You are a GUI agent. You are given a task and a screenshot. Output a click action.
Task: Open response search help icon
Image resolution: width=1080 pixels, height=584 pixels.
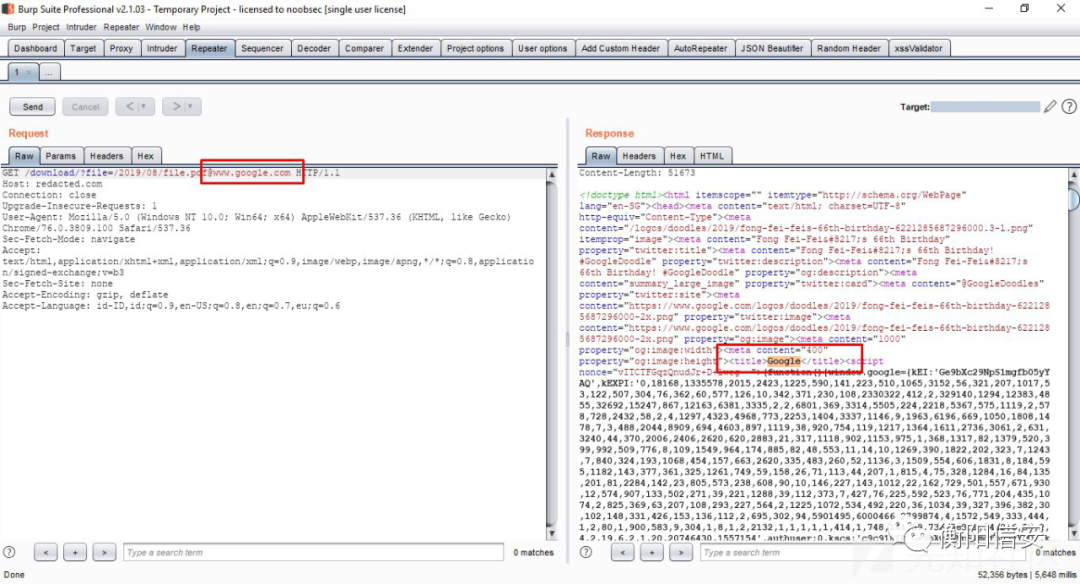586,552
